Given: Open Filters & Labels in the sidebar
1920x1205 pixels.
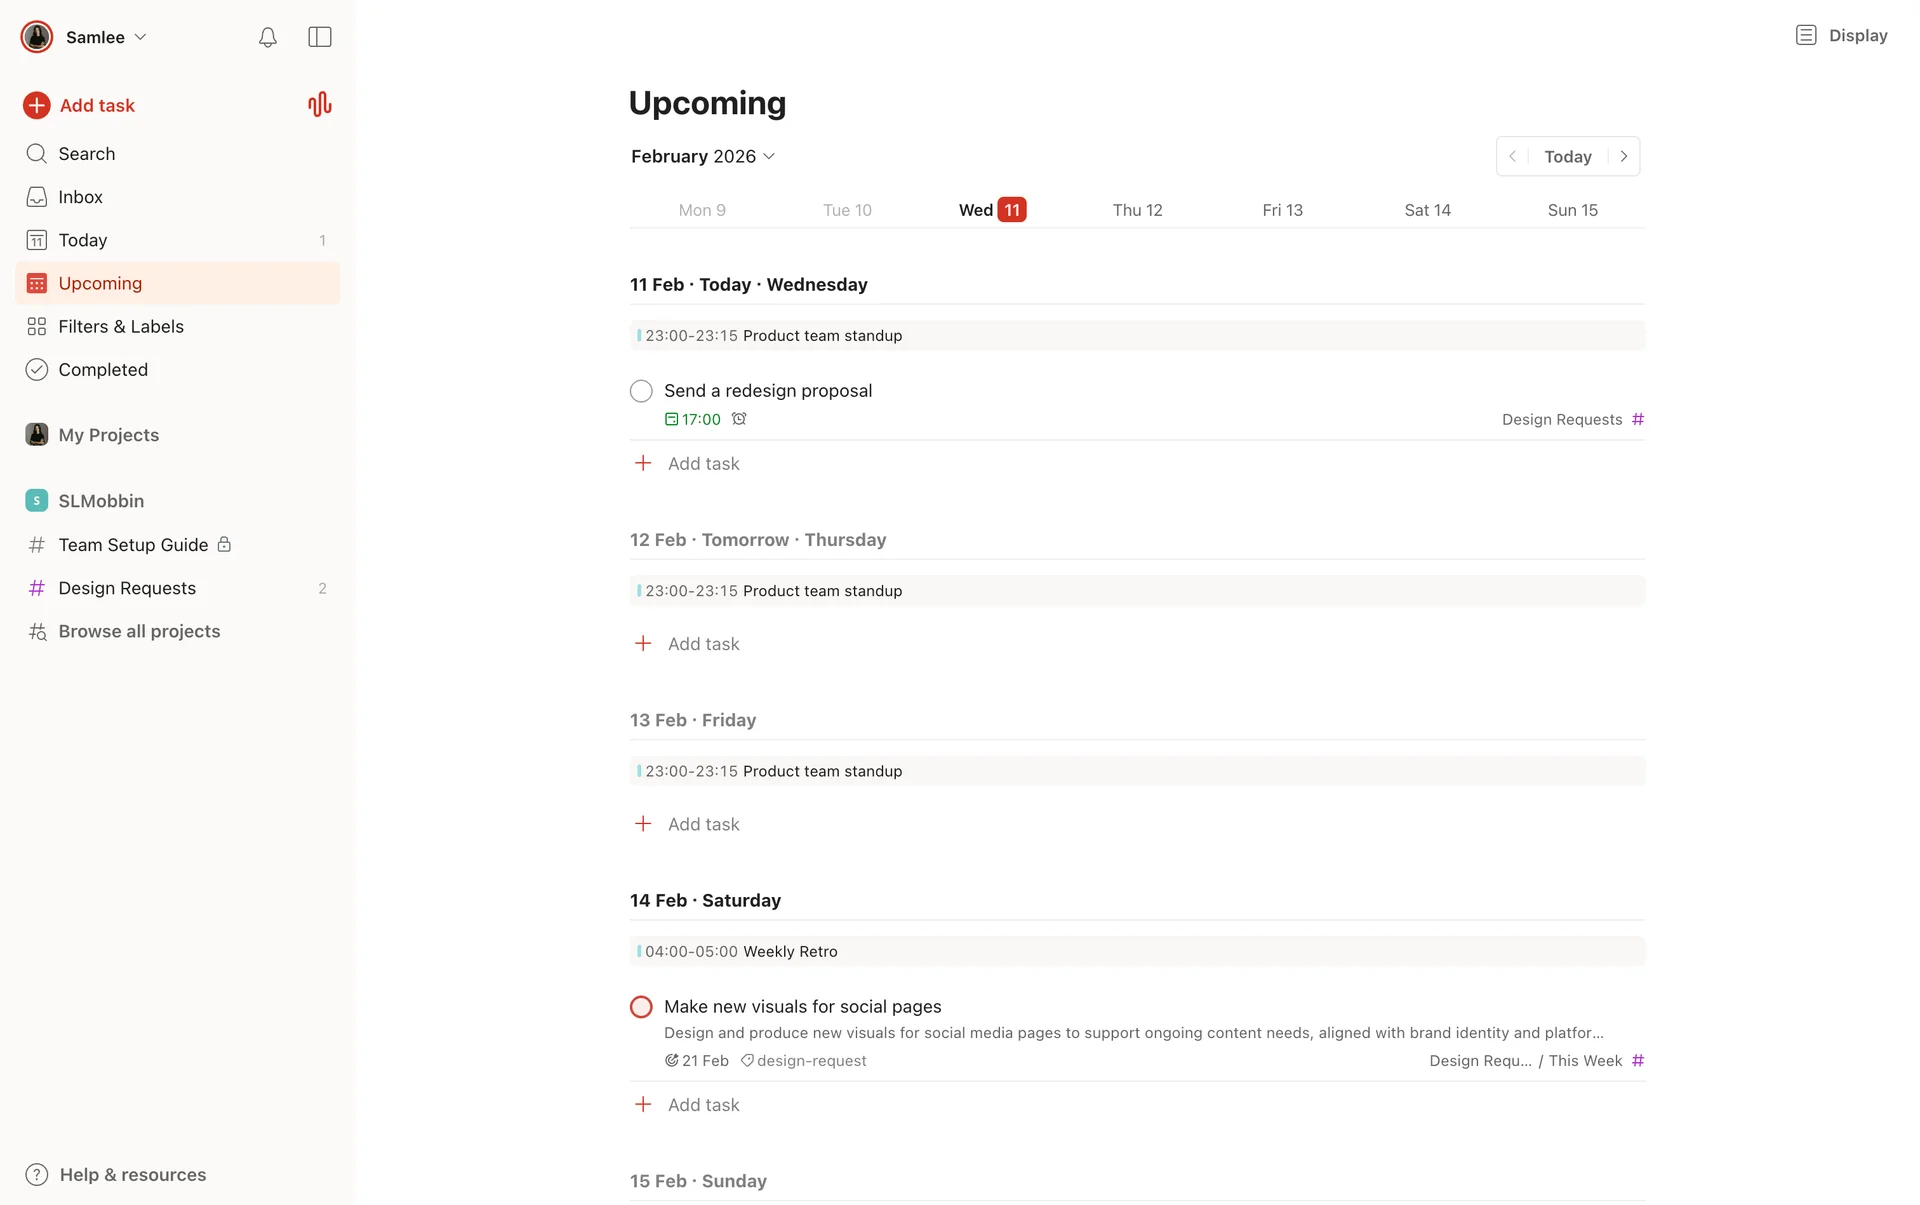Looking at the screenshot, I should click(120, 326).
